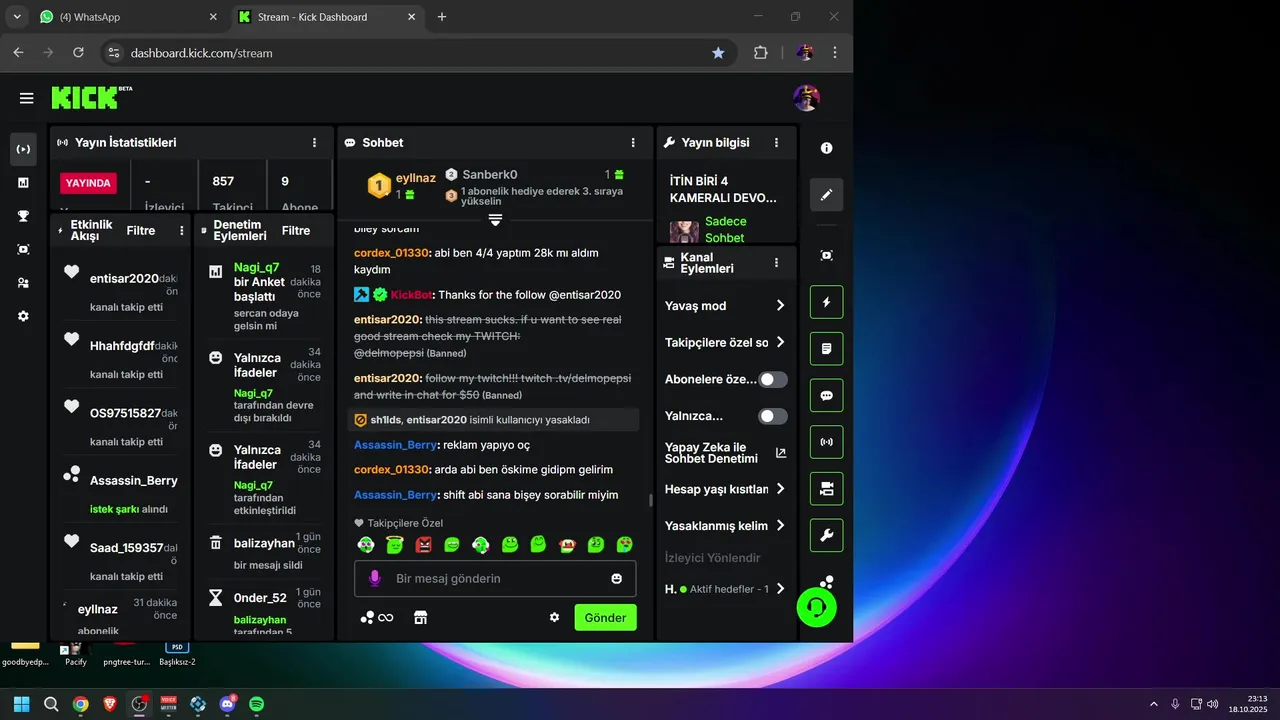
Task: Click the chat bubble widget icon
Action: point(827,395)
